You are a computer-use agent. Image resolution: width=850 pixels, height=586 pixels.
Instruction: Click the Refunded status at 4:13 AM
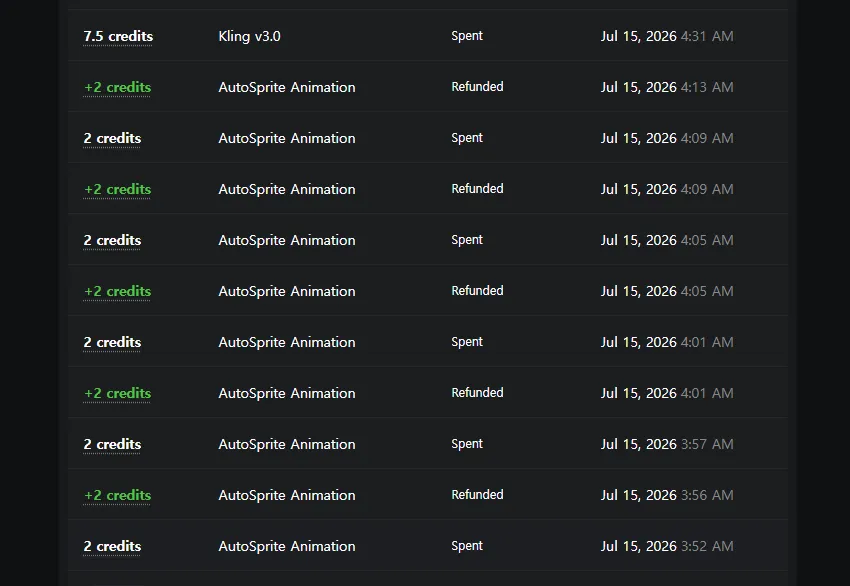(x=477, y=87)
